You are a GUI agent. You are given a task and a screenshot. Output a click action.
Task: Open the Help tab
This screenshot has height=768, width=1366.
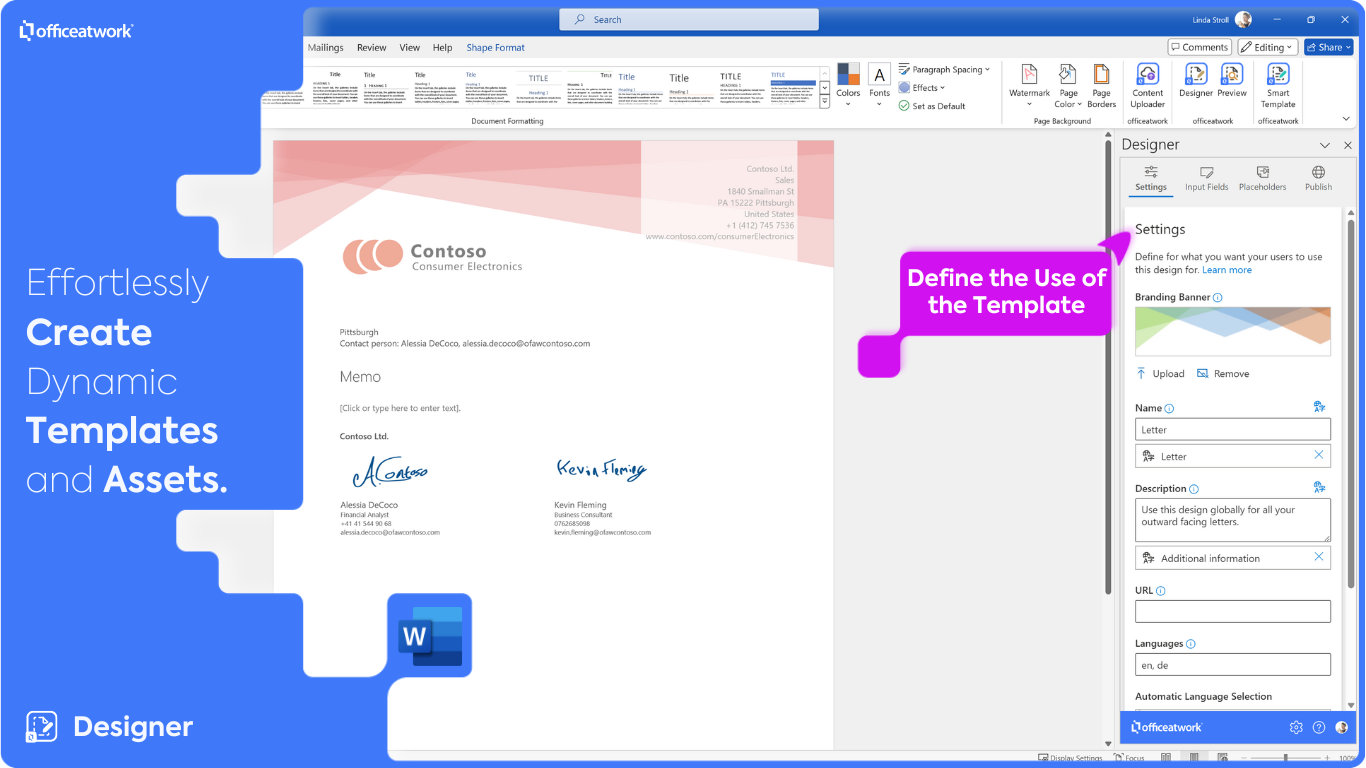point(443,47)
